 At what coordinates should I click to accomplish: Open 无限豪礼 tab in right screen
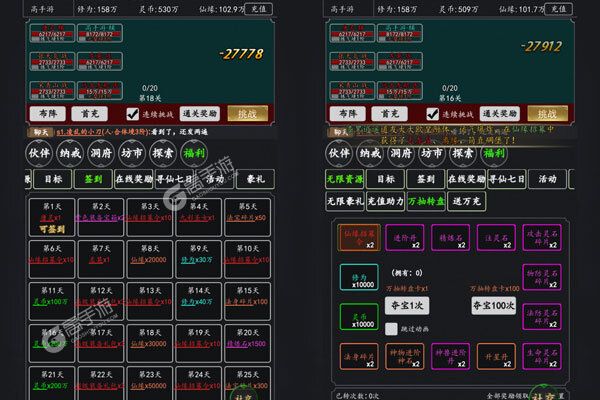tap(344, 201)
